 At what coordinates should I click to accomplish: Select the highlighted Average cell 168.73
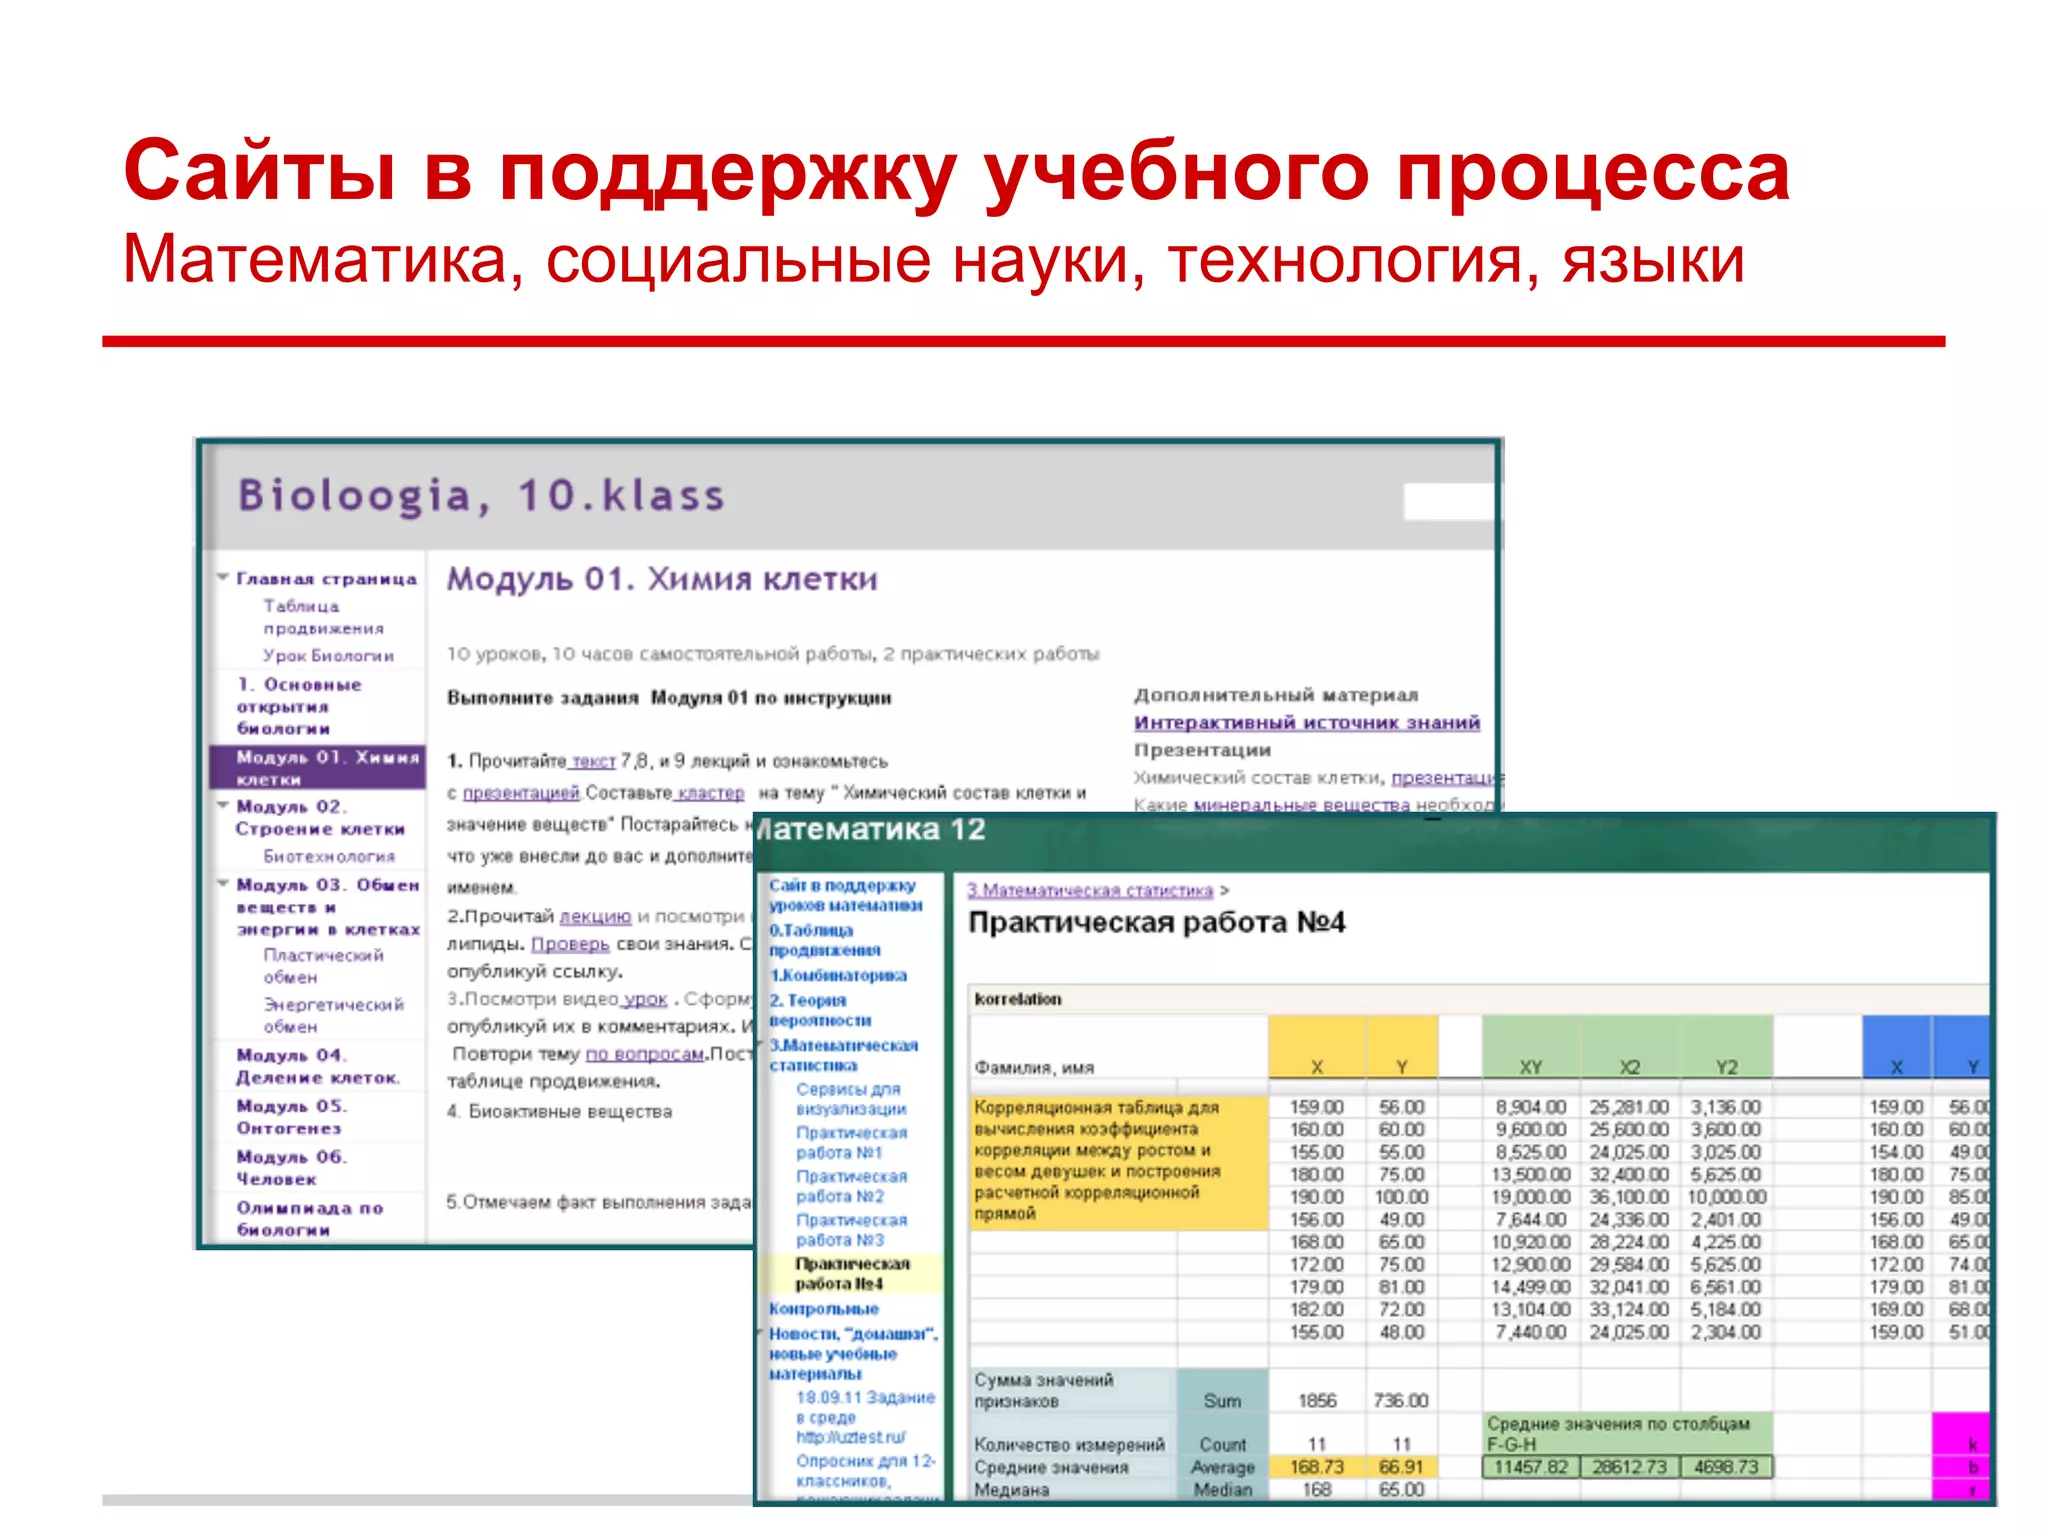tap(1316, 1467)
